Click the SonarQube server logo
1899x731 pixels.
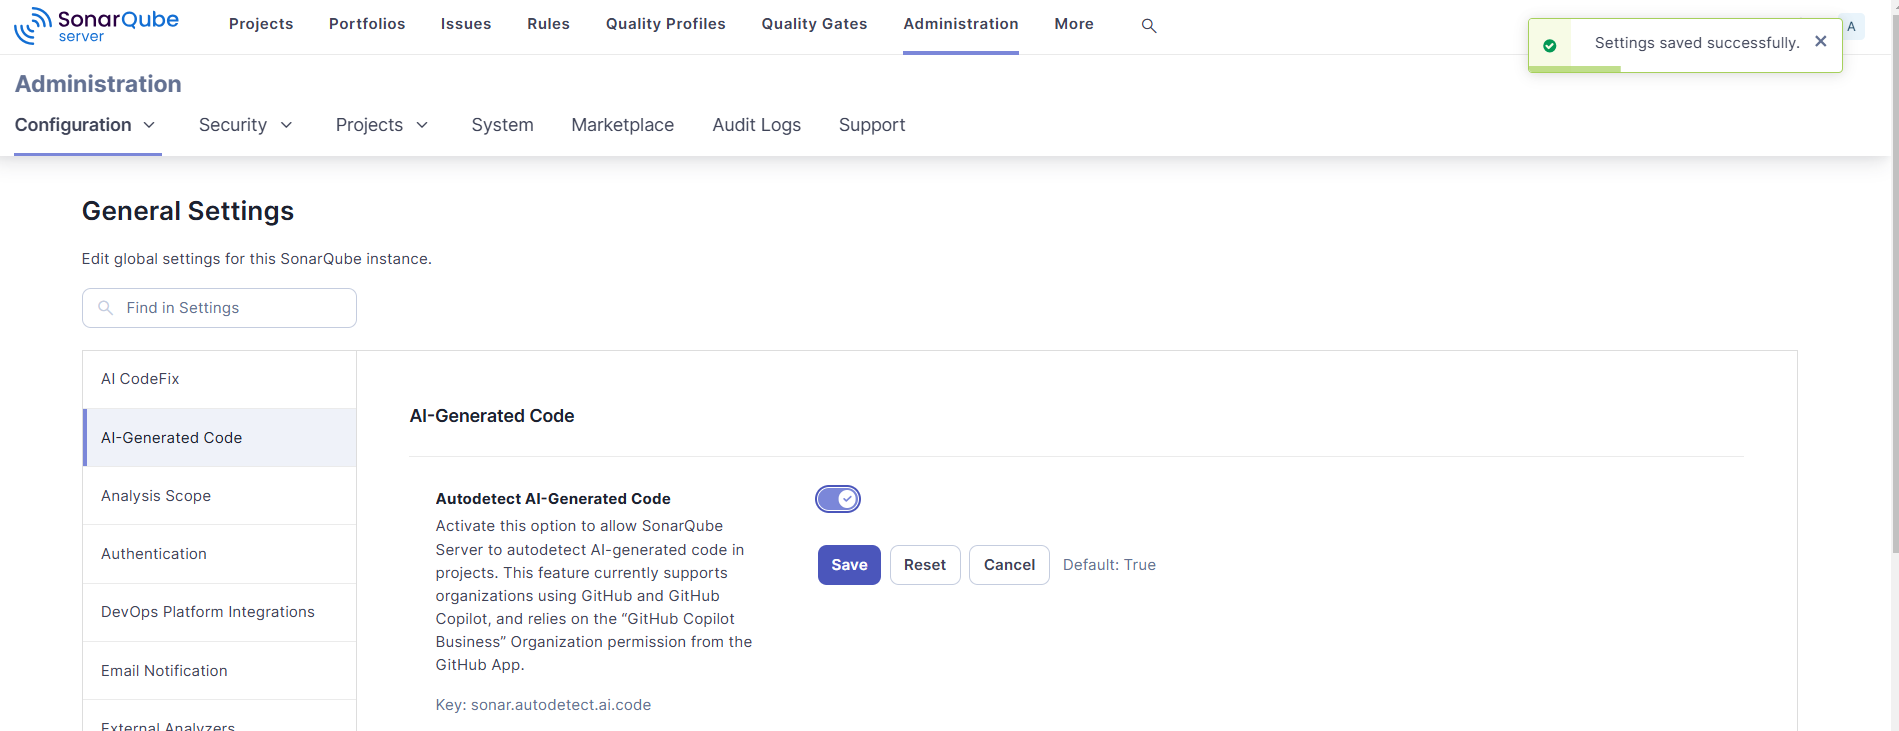96,26
